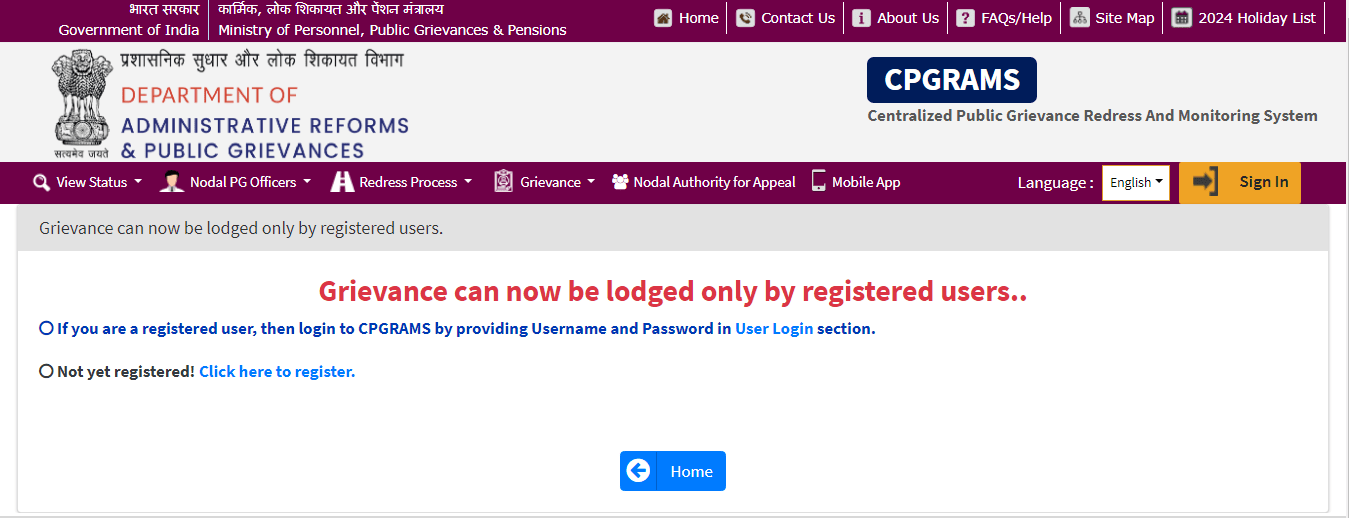Select the Not yet registered radio bullet
1349x518 pixels.
pos(46,371)
